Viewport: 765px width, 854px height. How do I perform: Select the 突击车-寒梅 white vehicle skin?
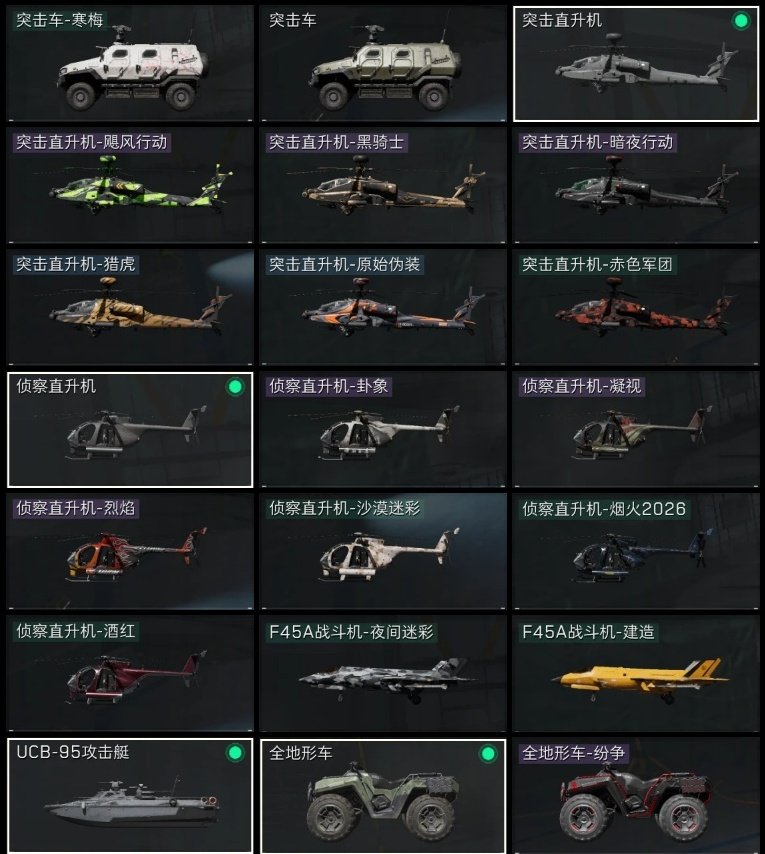130,64
